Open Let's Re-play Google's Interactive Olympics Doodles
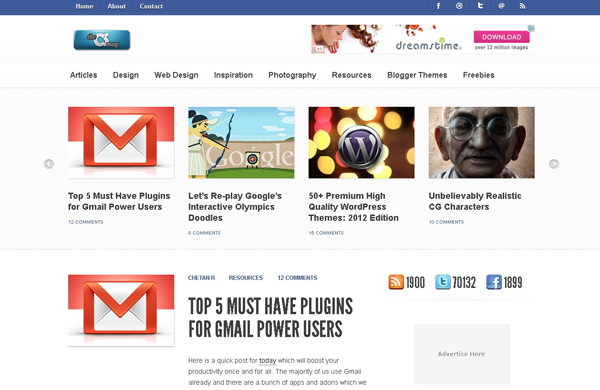Viewport: 600px width, 390px height. (235, 207)
